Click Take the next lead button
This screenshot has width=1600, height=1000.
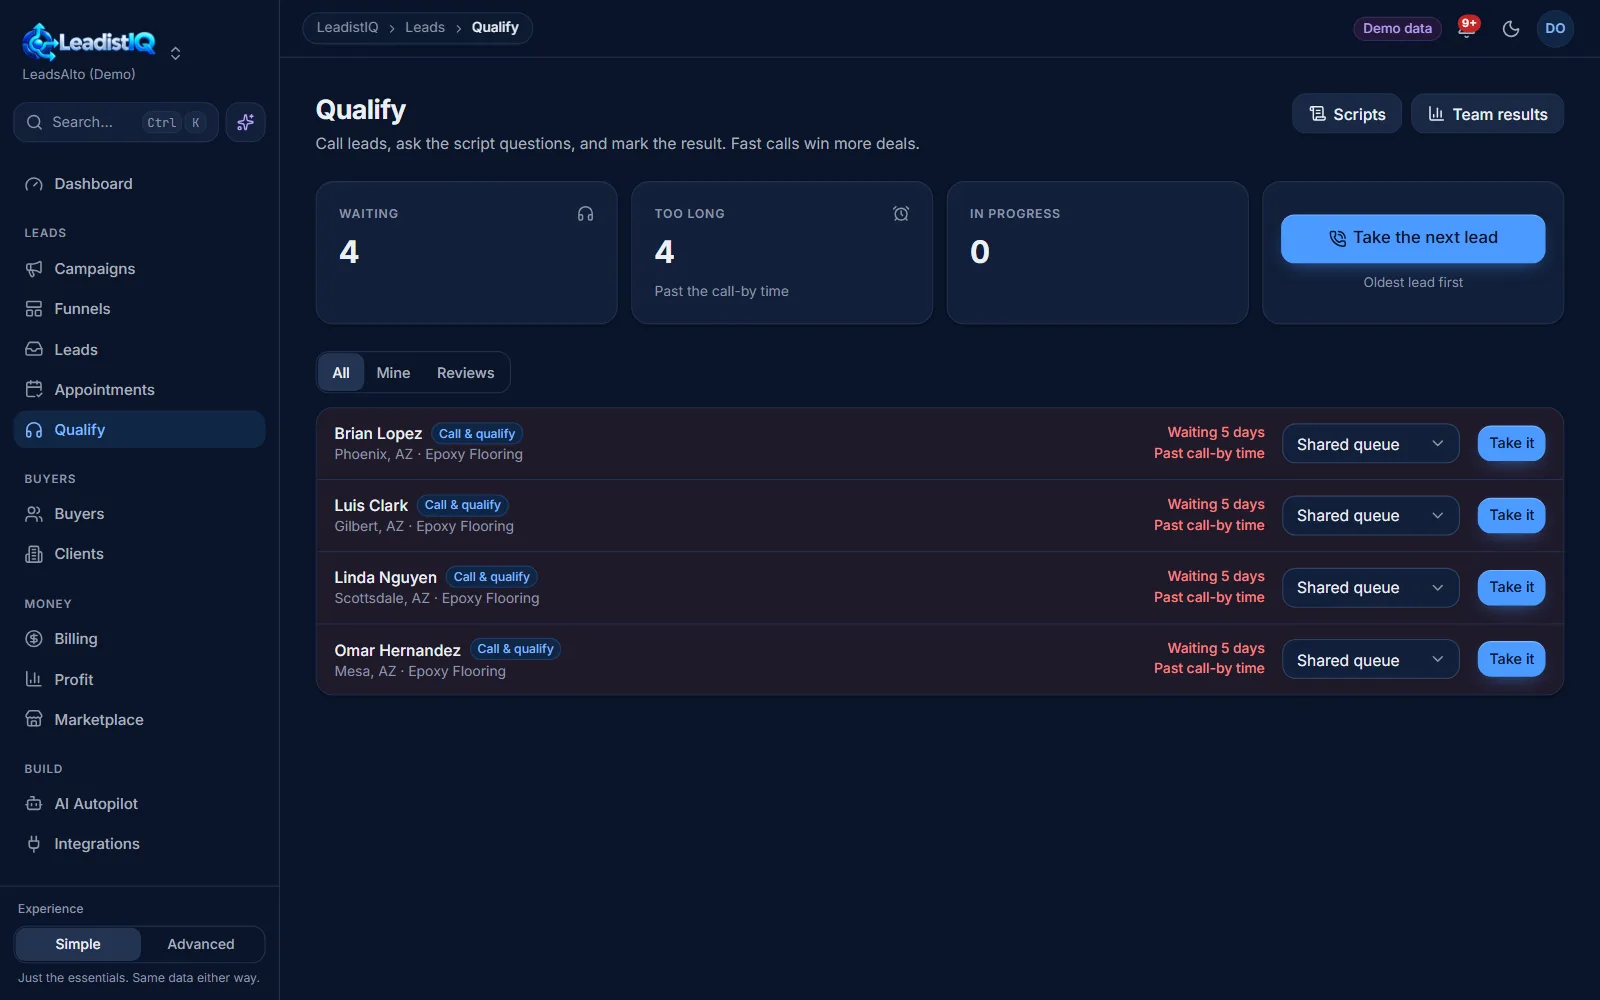click(1413, 238)
